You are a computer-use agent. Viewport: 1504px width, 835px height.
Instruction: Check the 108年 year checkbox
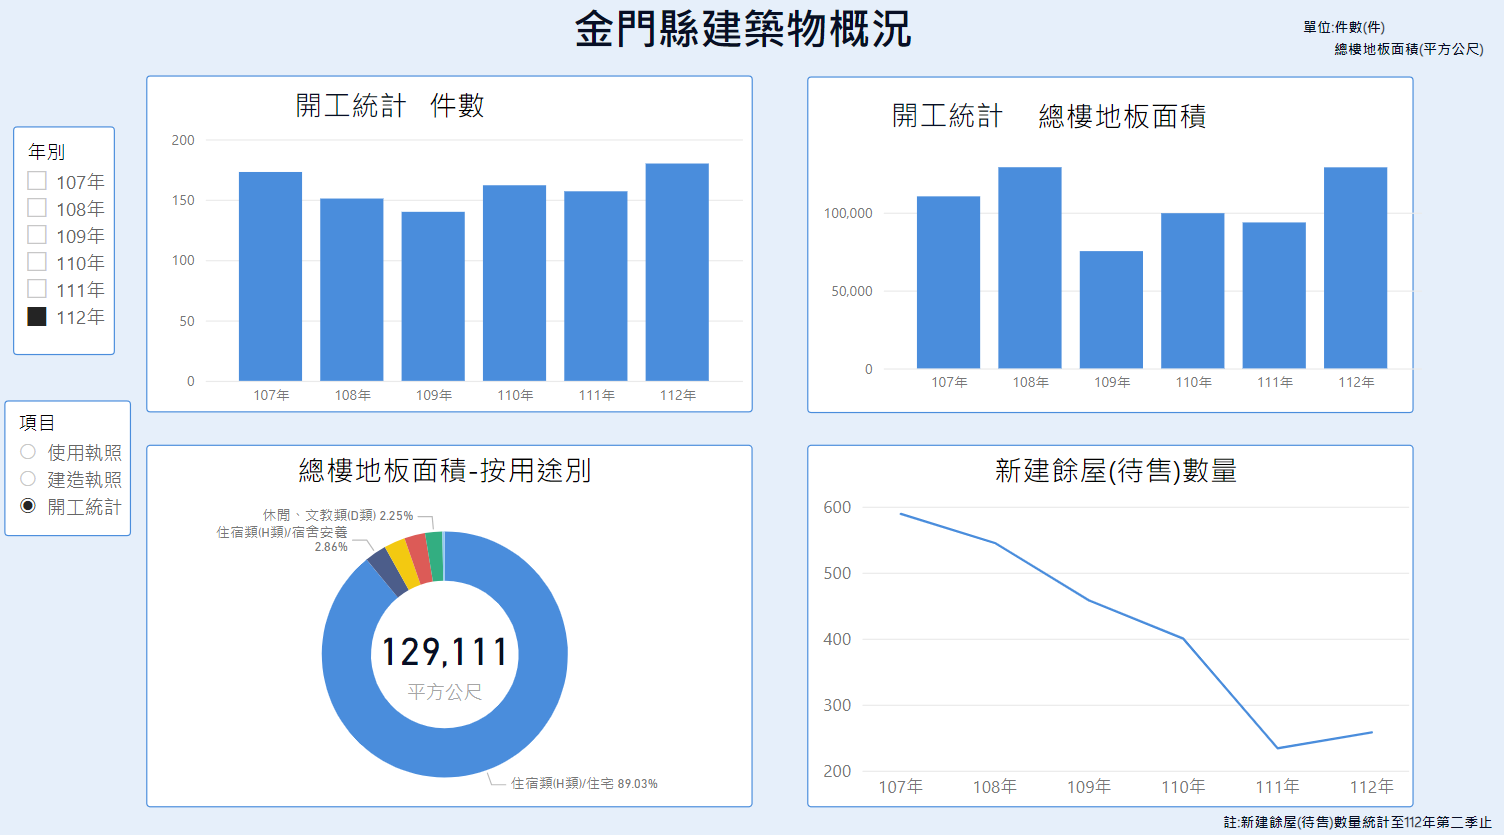click(x=37, y=208)
